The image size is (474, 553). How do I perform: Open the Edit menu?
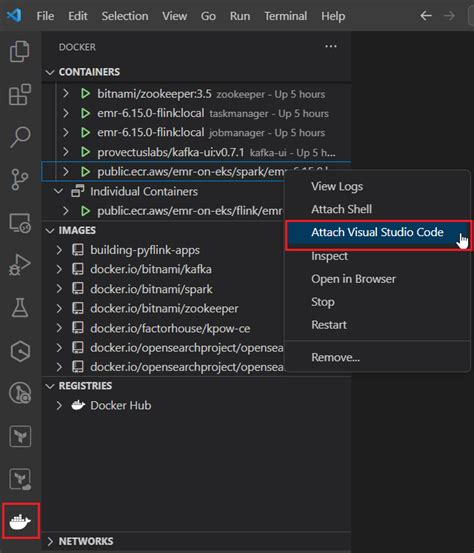pyautogui.click(x=78, y=16)
